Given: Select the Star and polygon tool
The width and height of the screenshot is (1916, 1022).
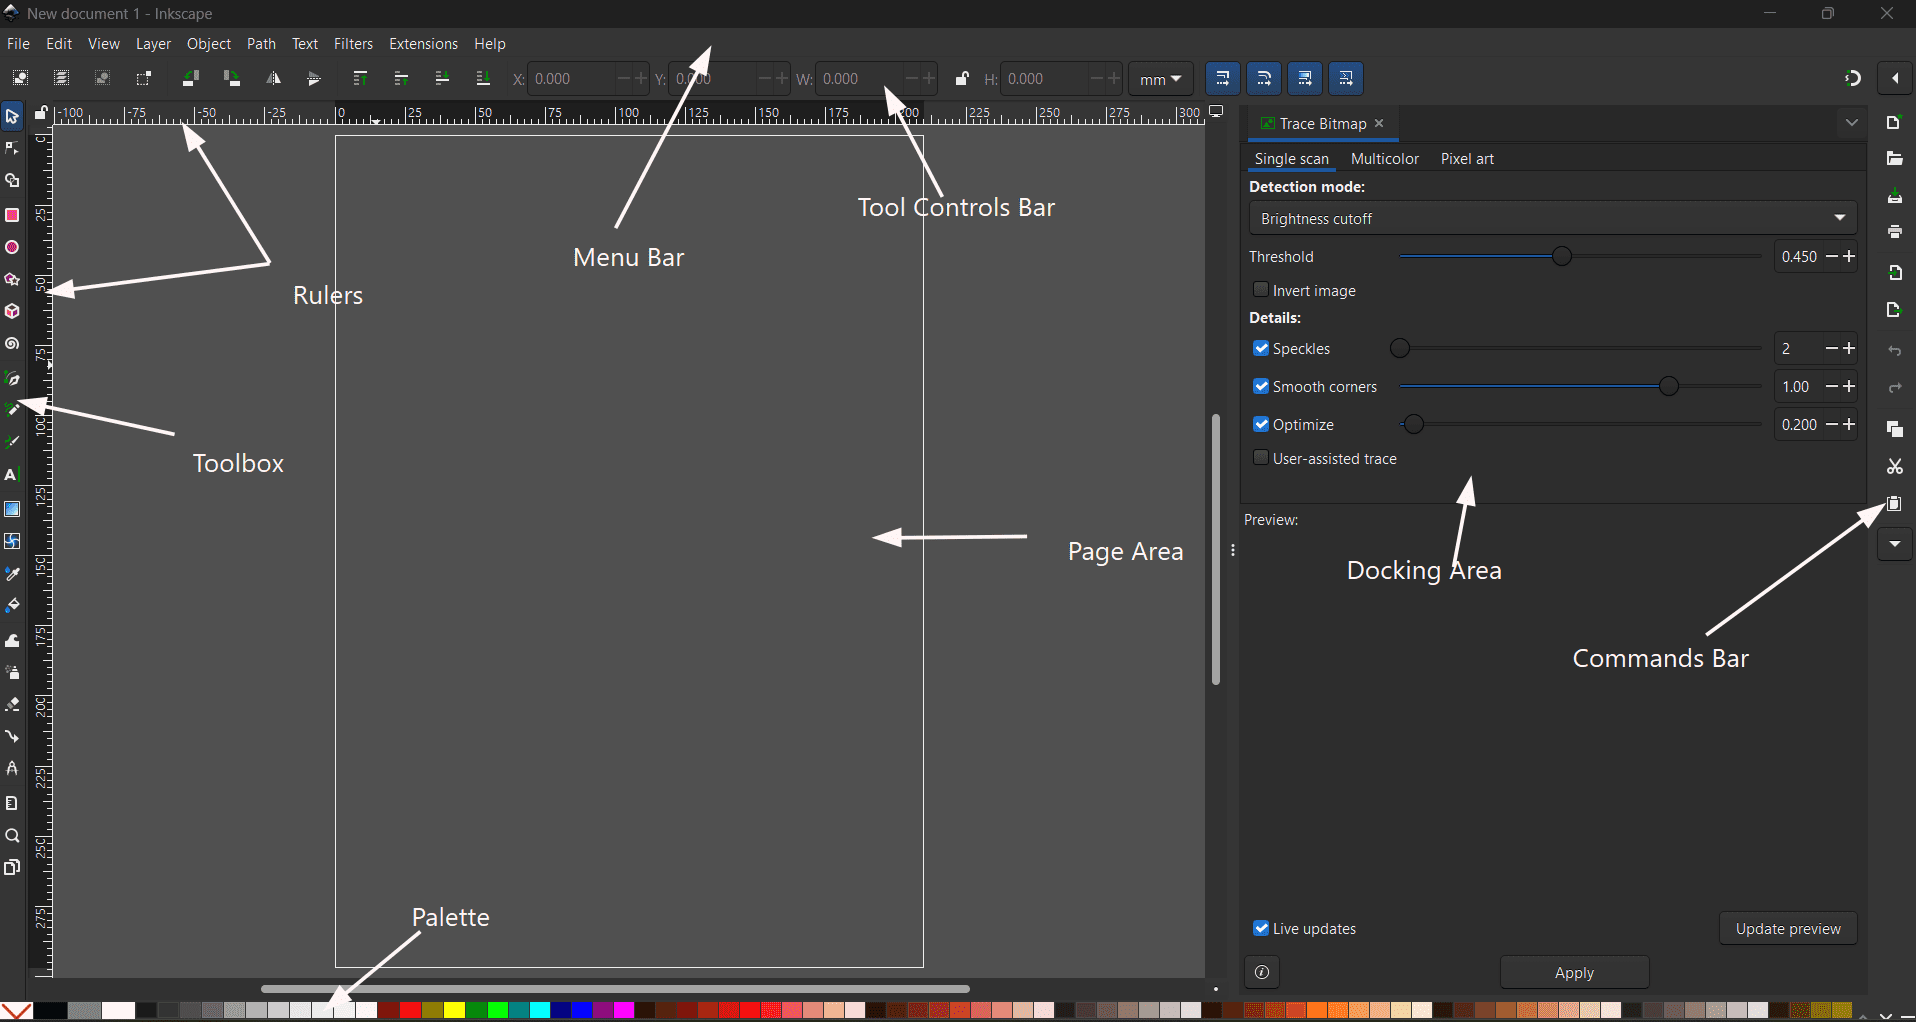Looking at the screenshot, I should (x=12, y=280).
